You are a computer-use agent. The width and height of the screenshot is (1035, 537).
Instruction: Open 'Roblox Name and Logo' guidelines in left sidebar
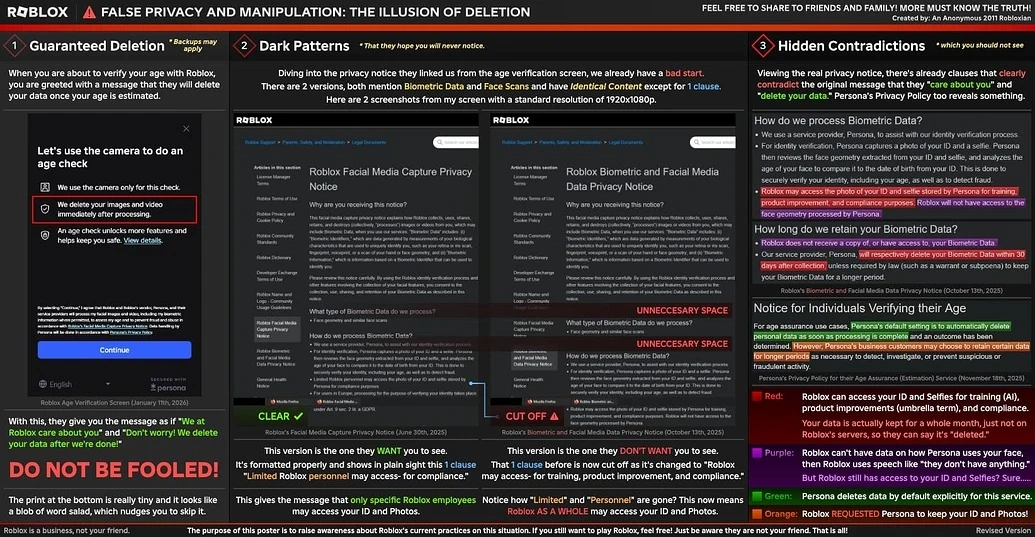coord(275,301)
